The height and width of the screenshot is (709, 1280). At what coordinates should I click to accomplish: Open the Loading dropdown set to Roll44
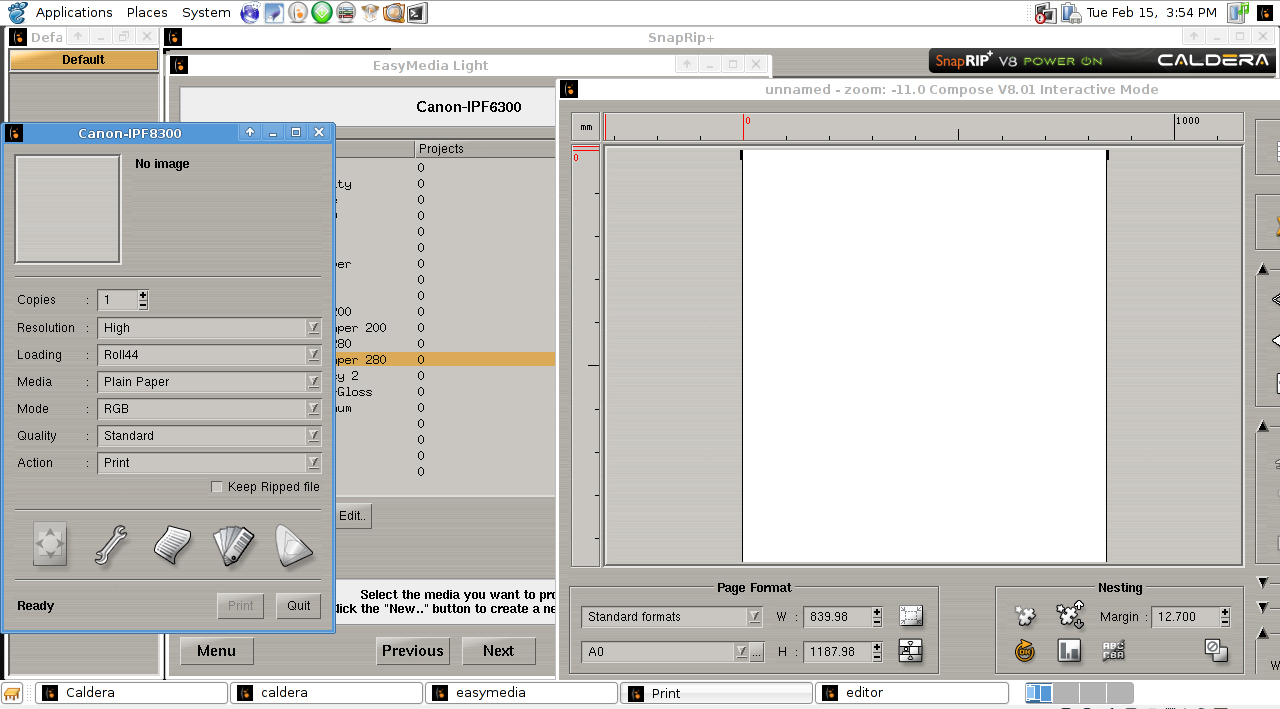tap(209, 355)
